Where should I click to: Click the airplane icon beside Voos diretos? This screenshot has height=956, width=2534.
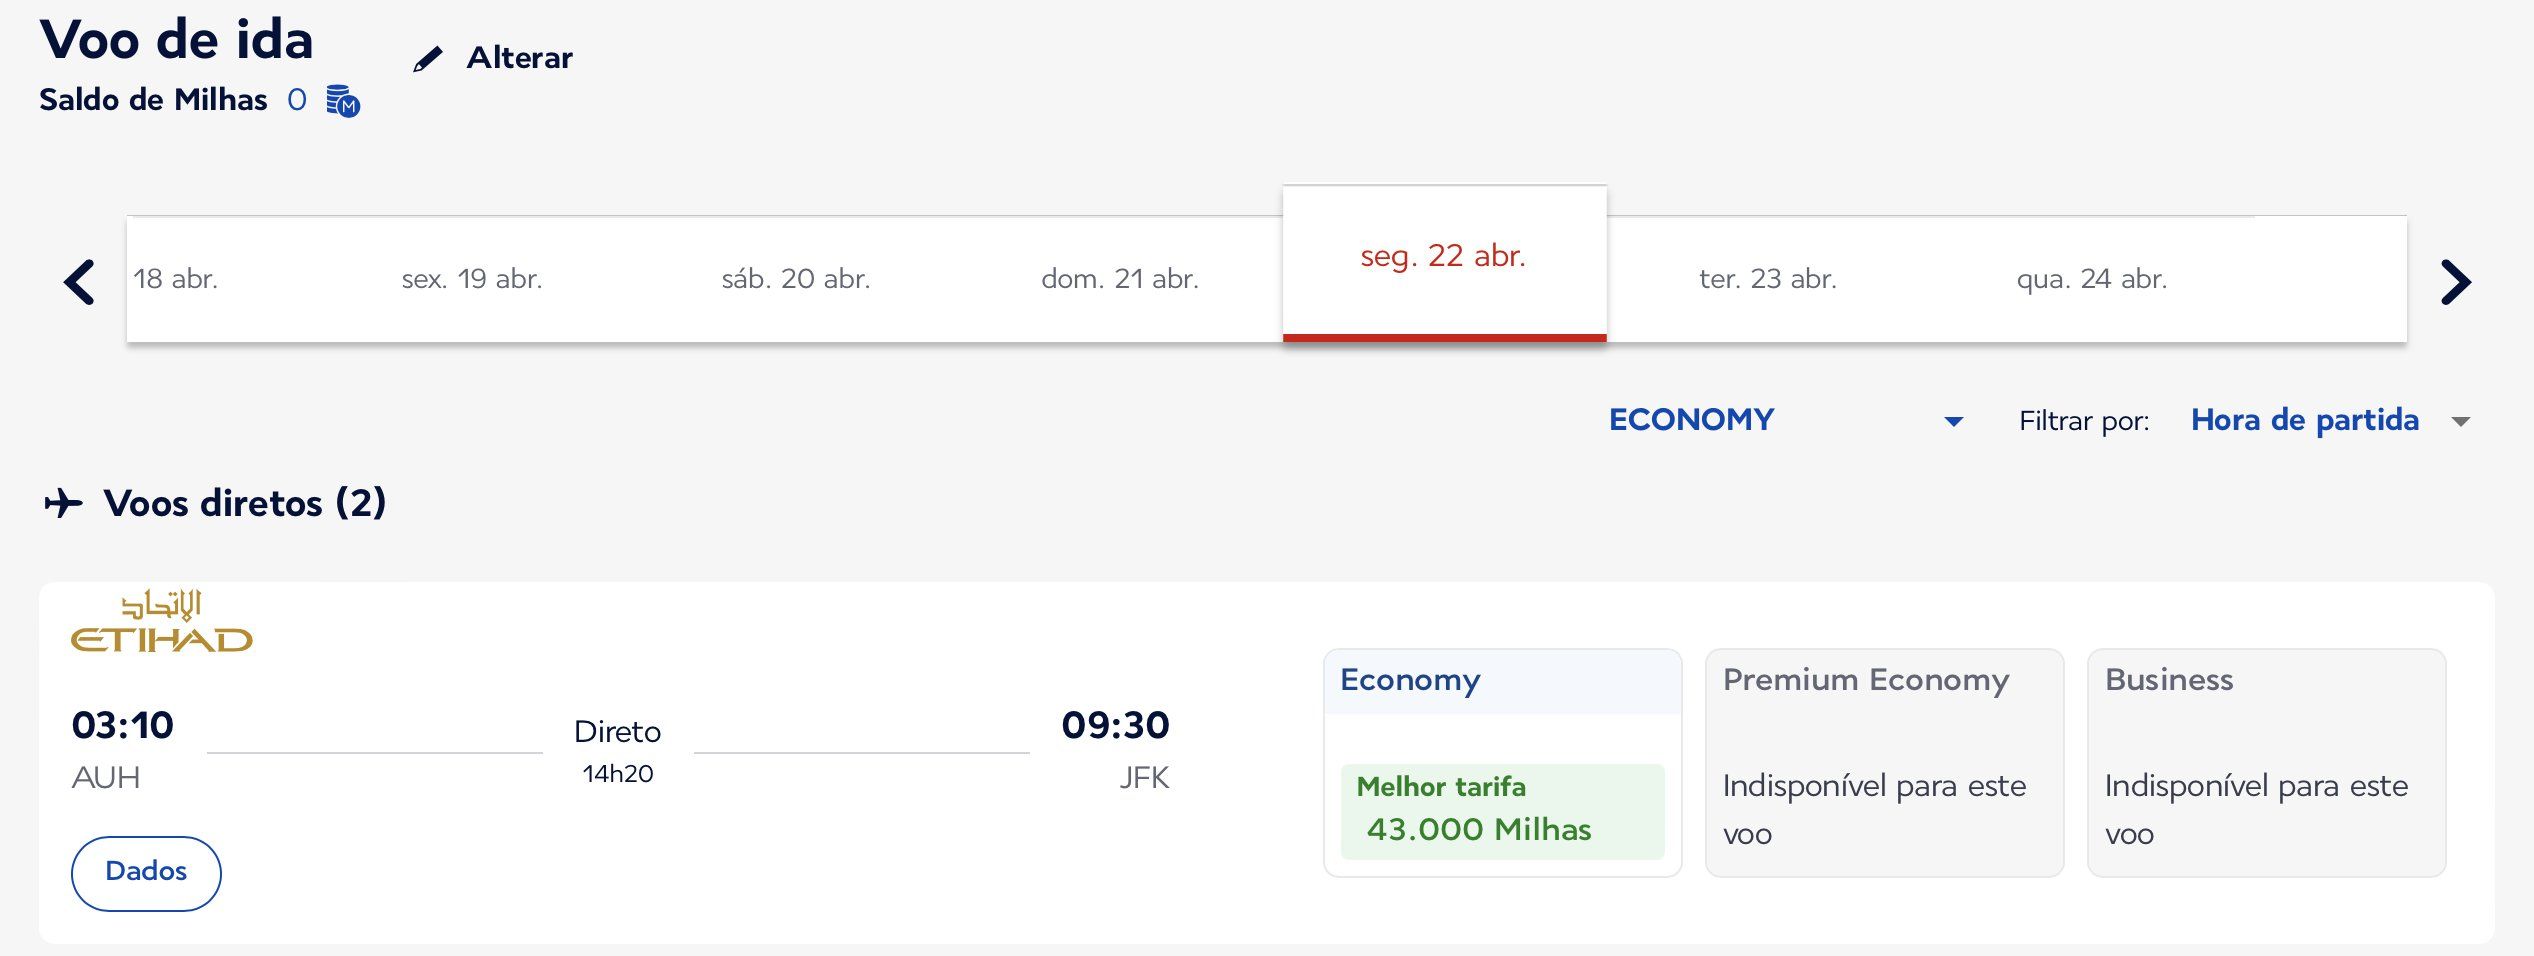[x=63, y=502]
